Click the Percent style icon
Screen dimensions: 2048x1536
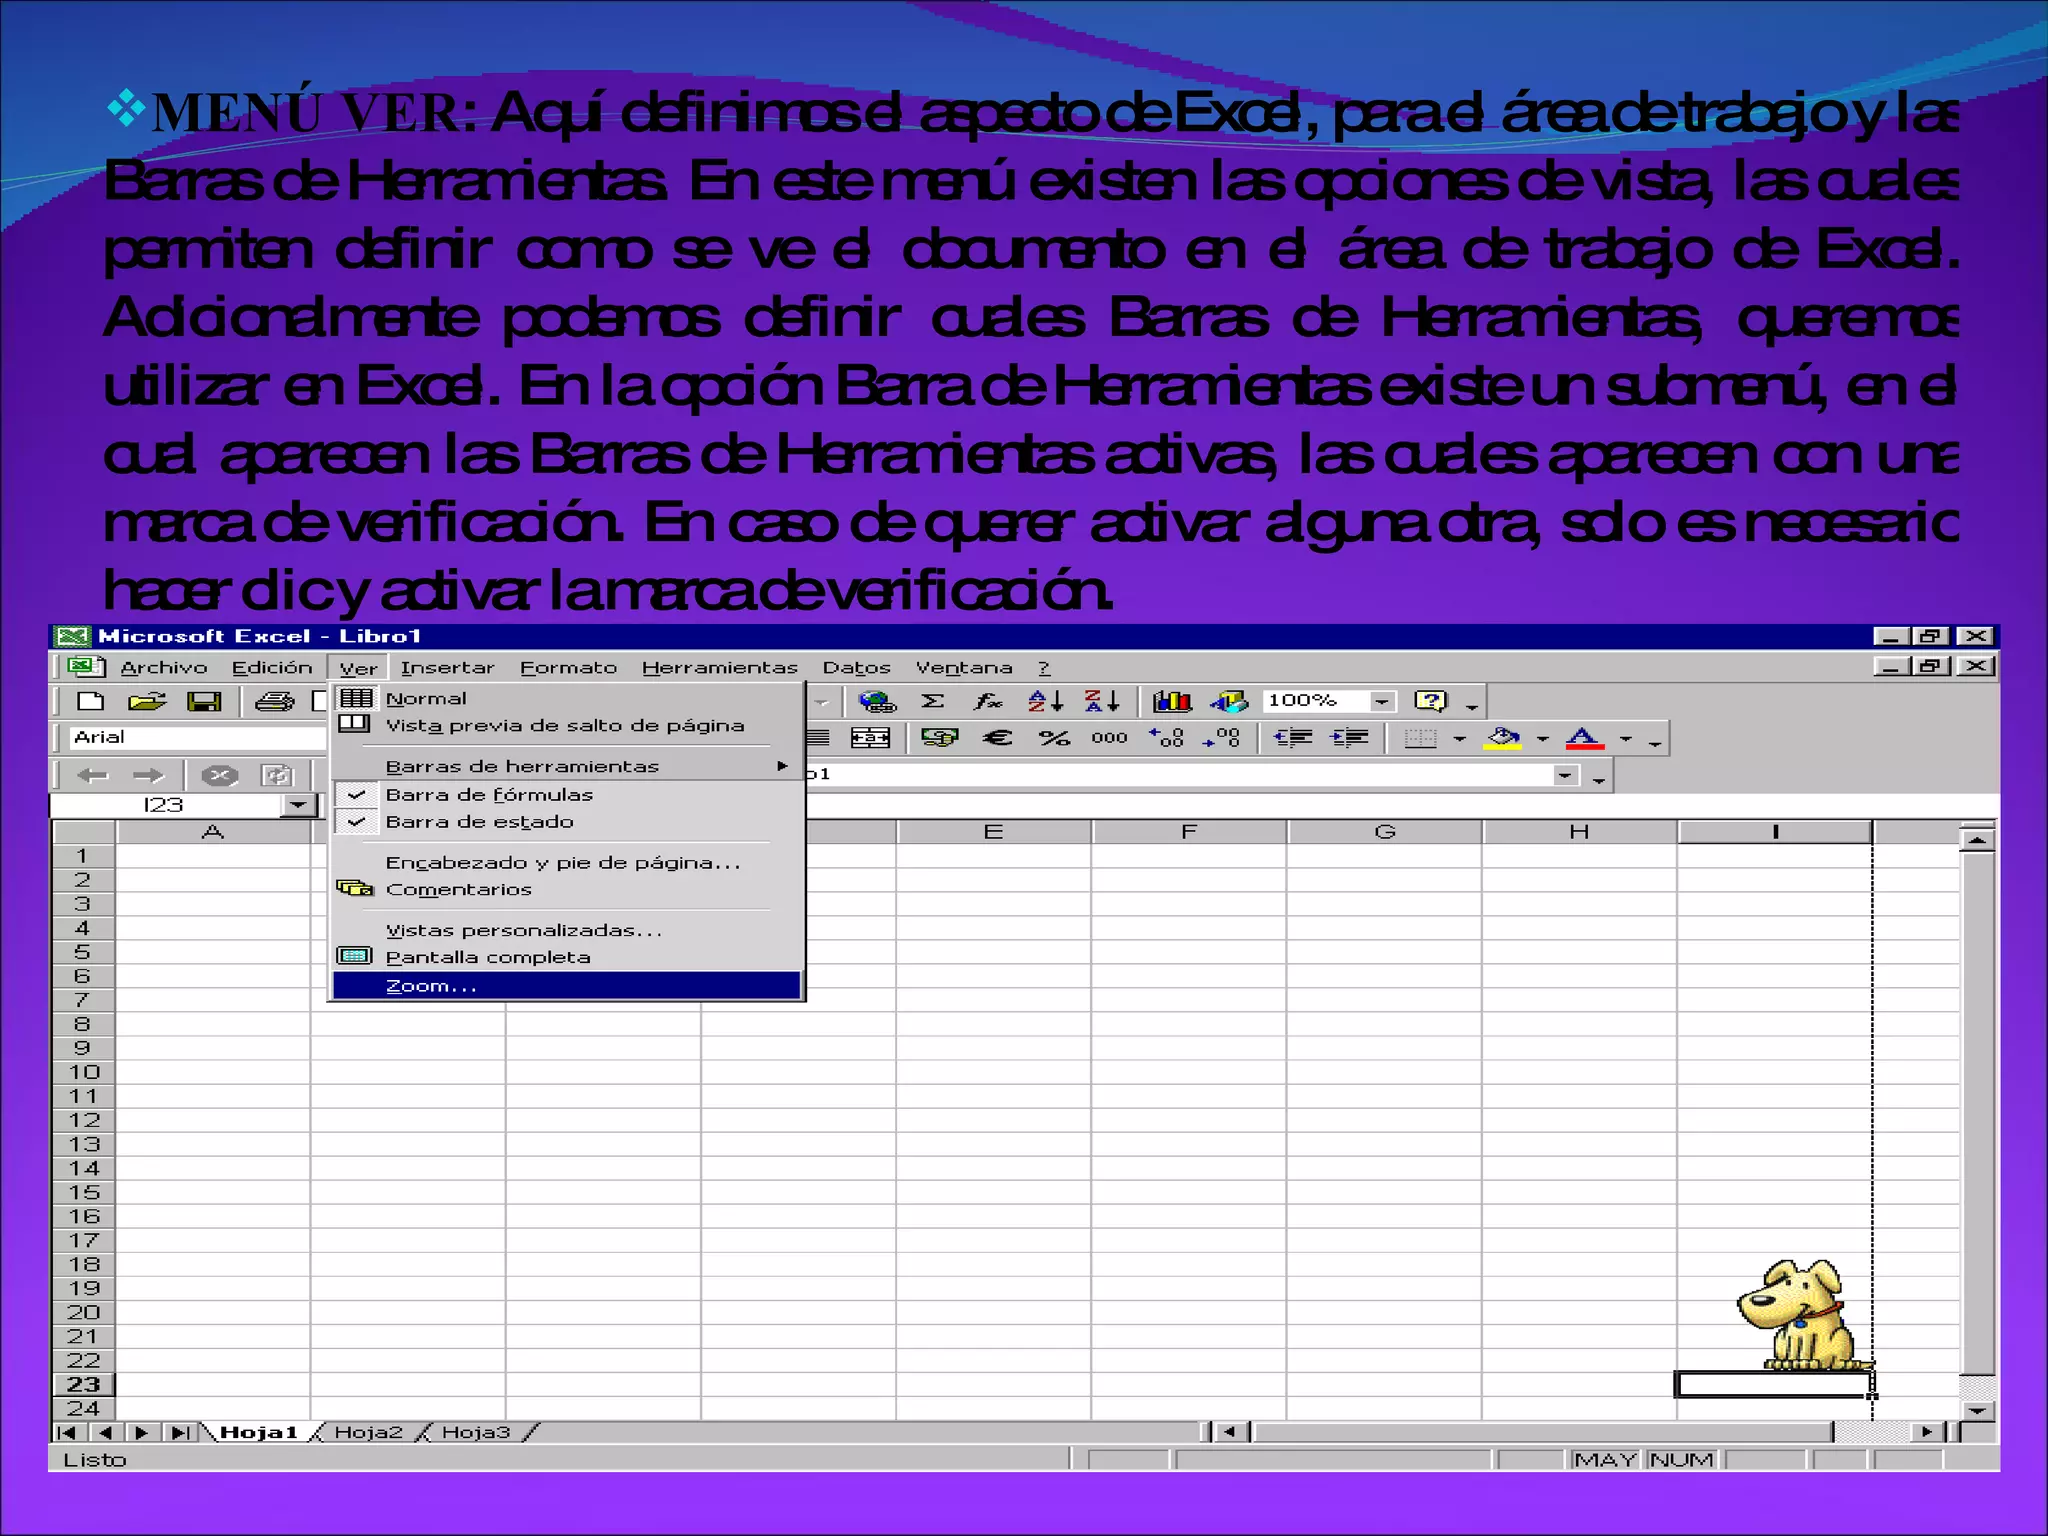click(x=1054, y=738)
